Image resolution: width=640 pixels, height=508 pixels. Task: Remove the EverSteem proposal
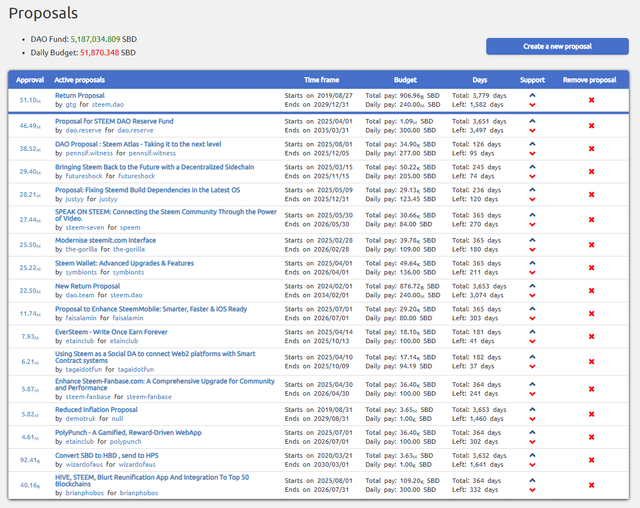[x=591, y=336]
